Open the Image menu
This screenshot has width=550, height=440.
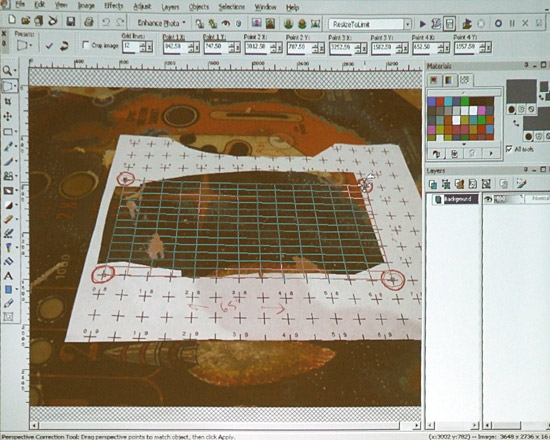(86, 5)
